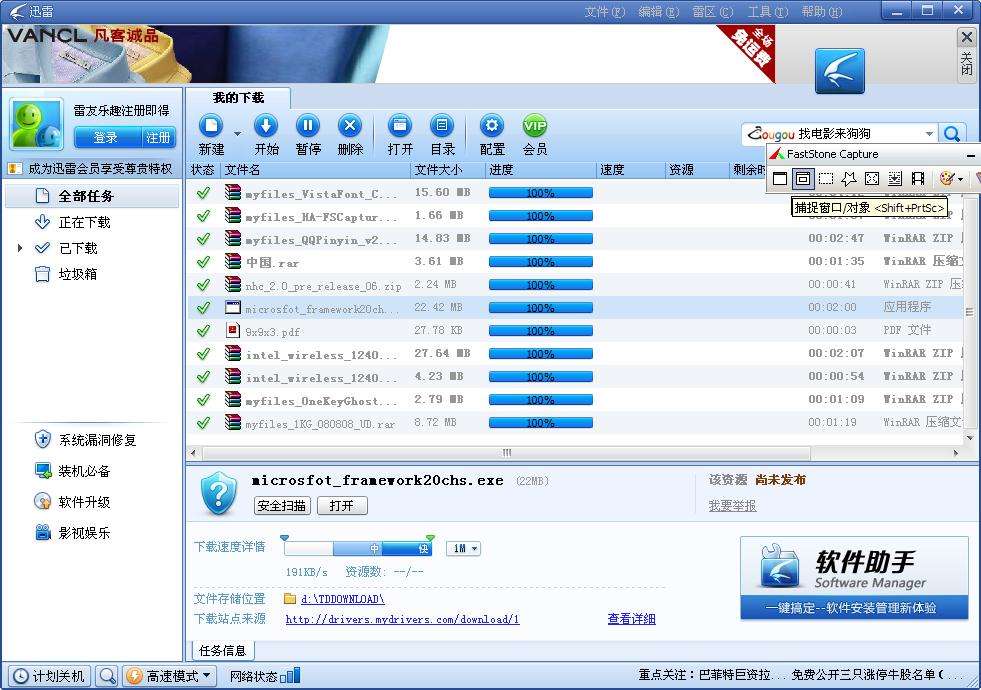Open the 高速模式 dropdown
The height and width of the screenshot is (690, 981).
coord(170,676)
